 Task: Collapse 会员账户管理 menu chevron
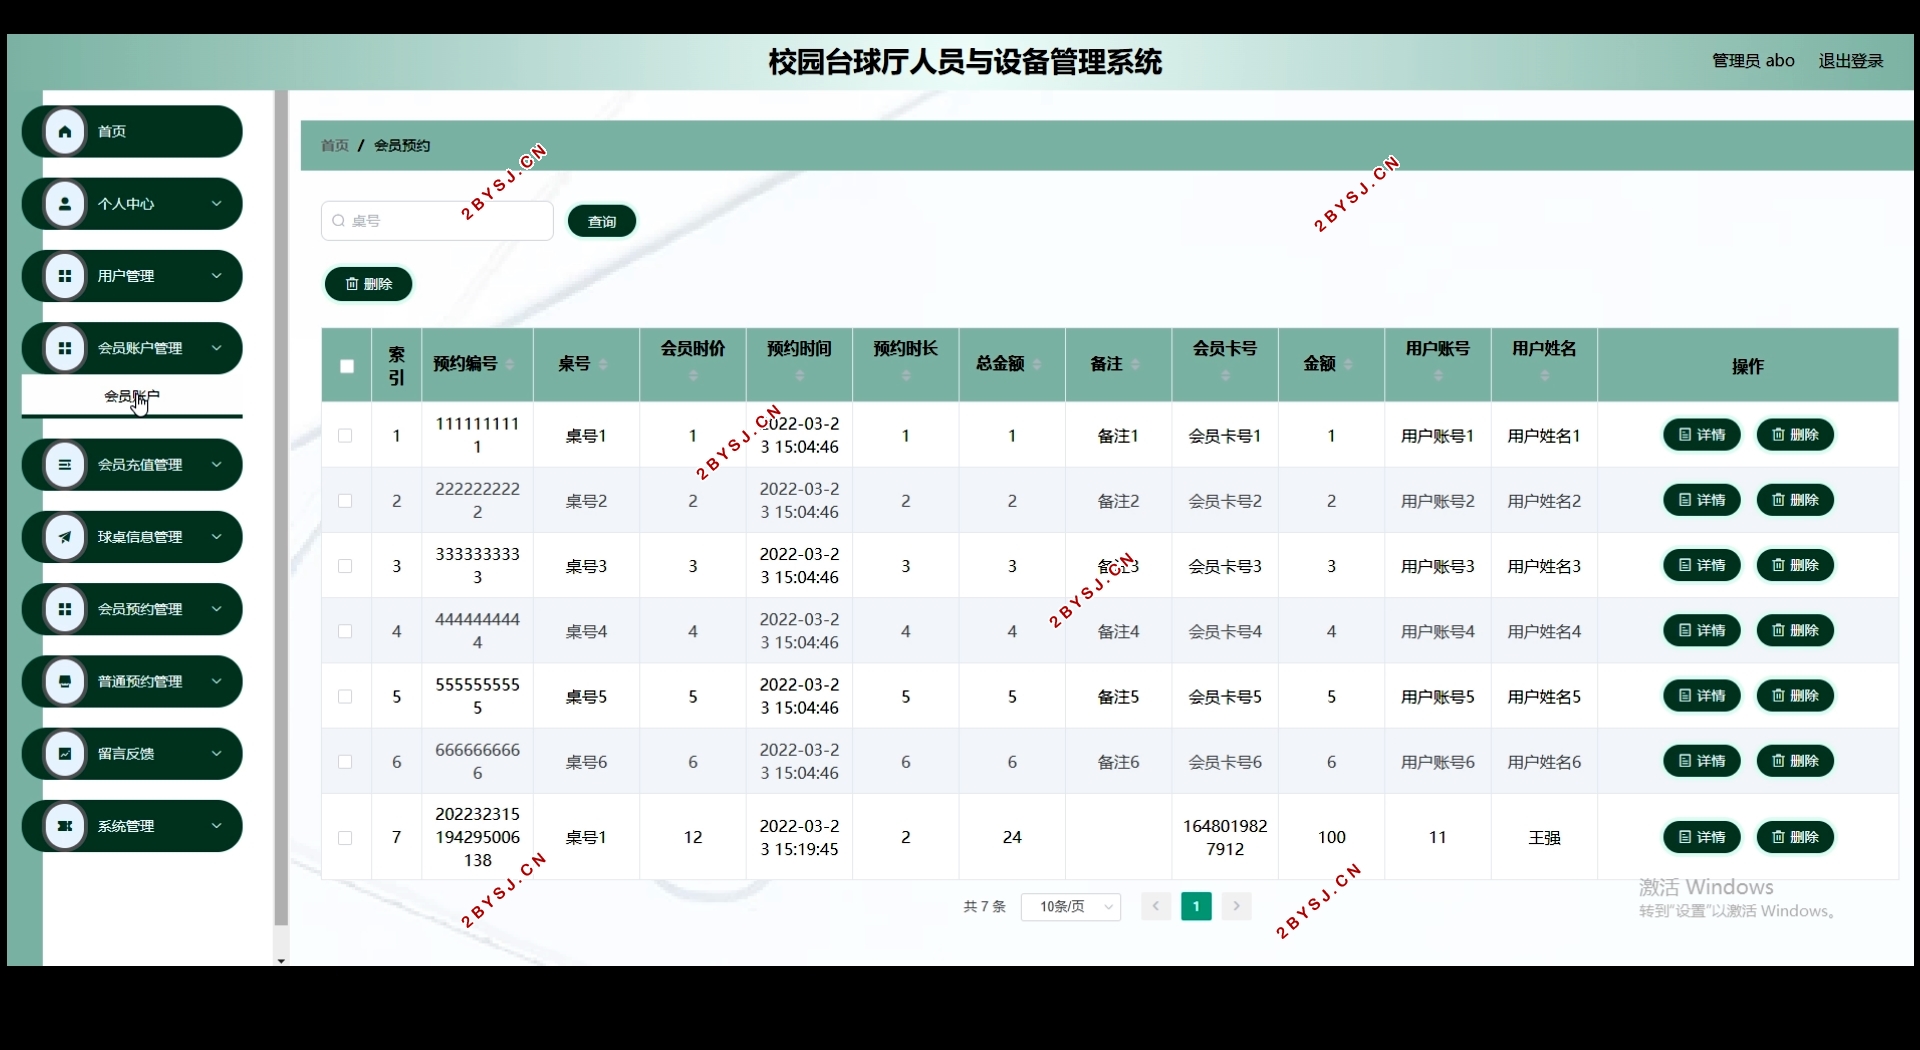(x=216, y=348)
